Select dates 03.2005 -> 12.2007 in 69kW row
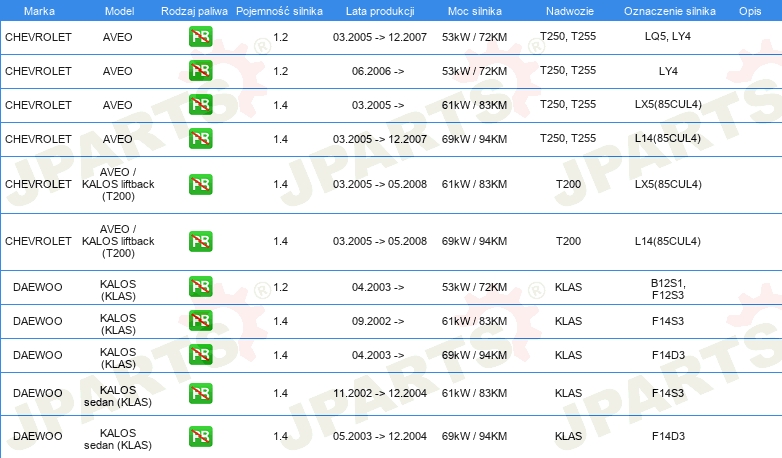The image size is (782, 458). 380,139
